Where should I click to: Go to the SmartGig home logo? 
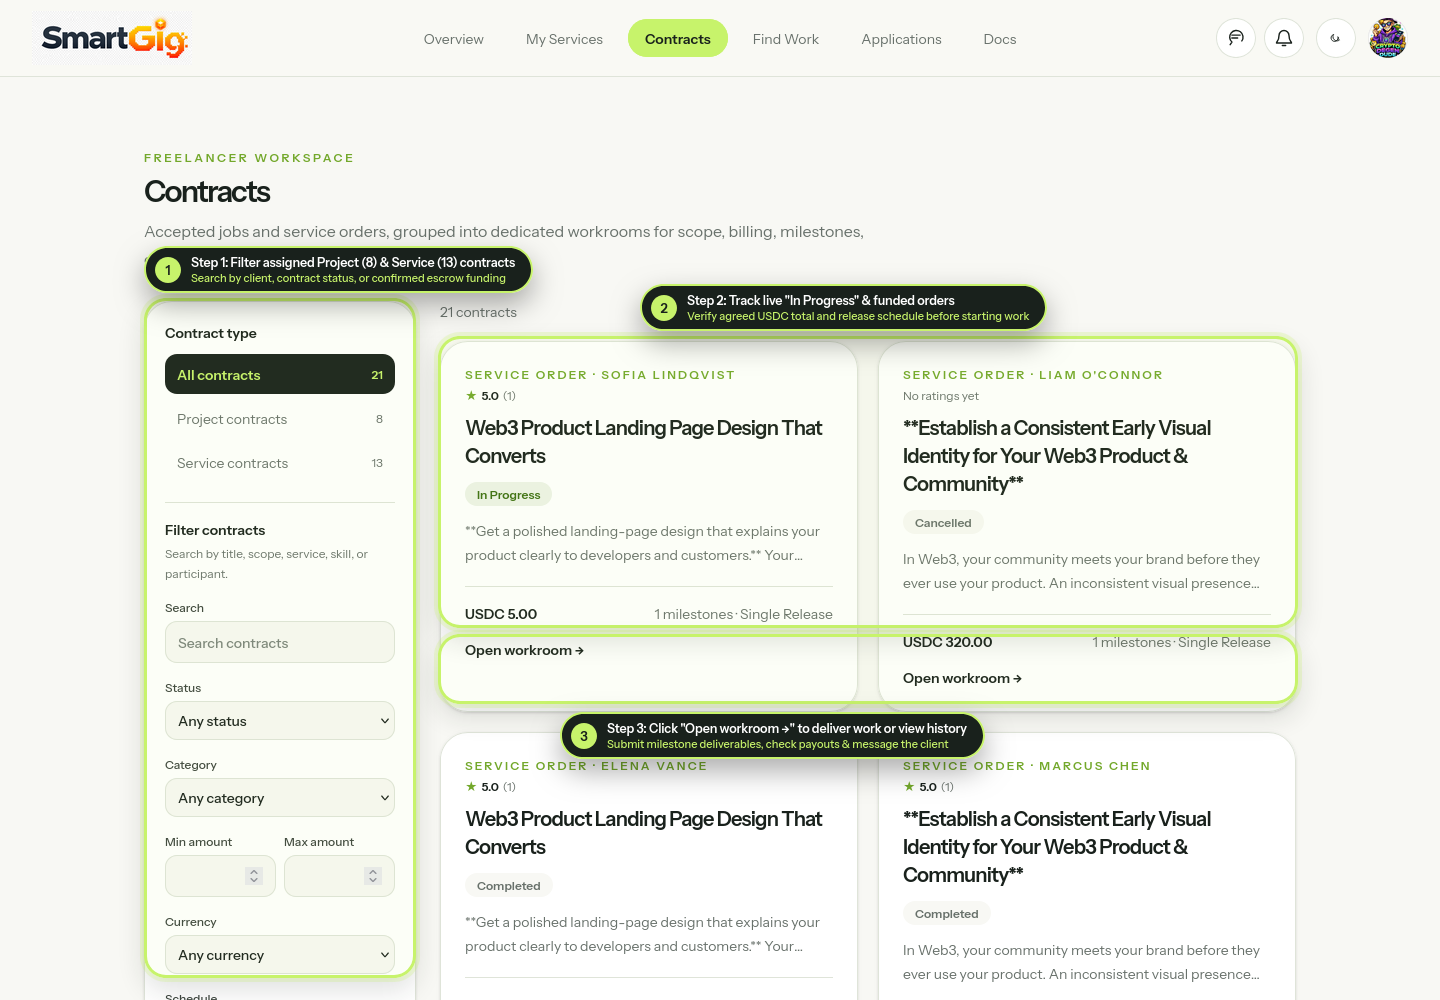[115, 39]
